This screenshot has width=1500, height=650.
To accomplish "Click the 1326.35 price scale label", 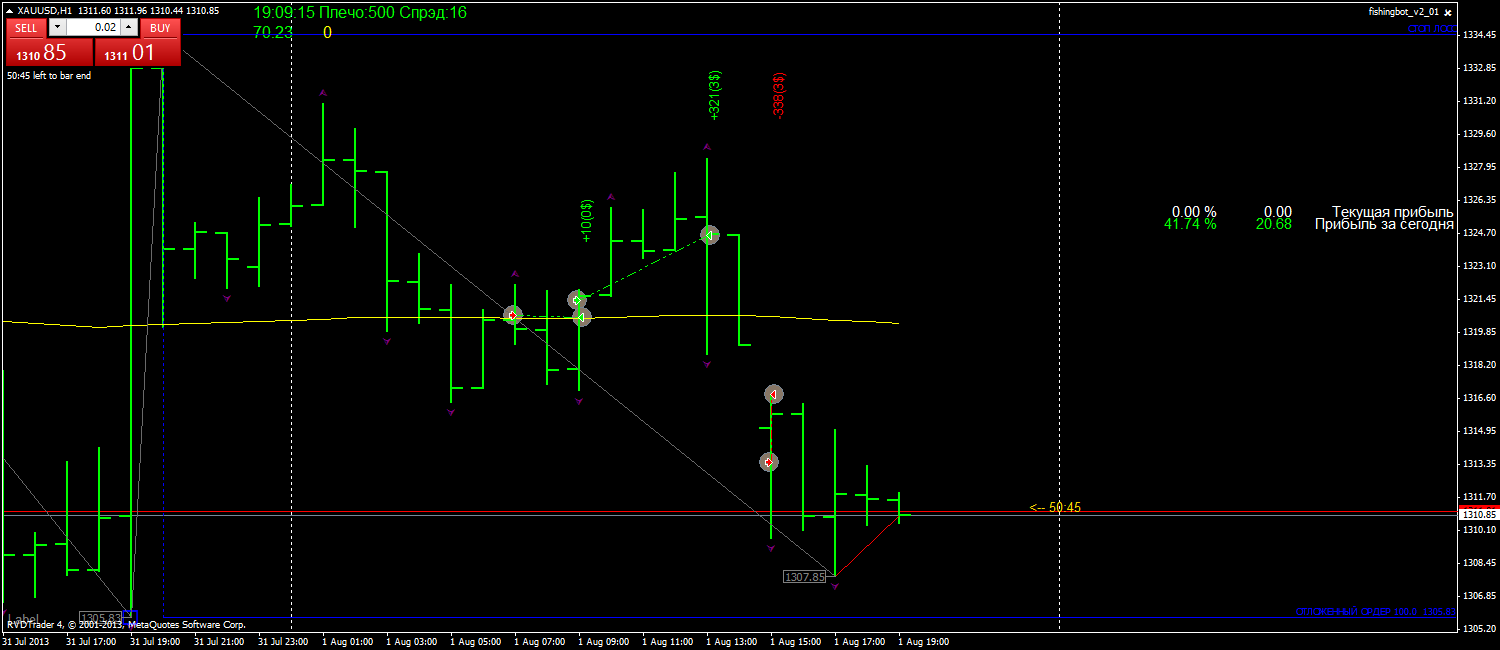I will (x=1479, y=200).
